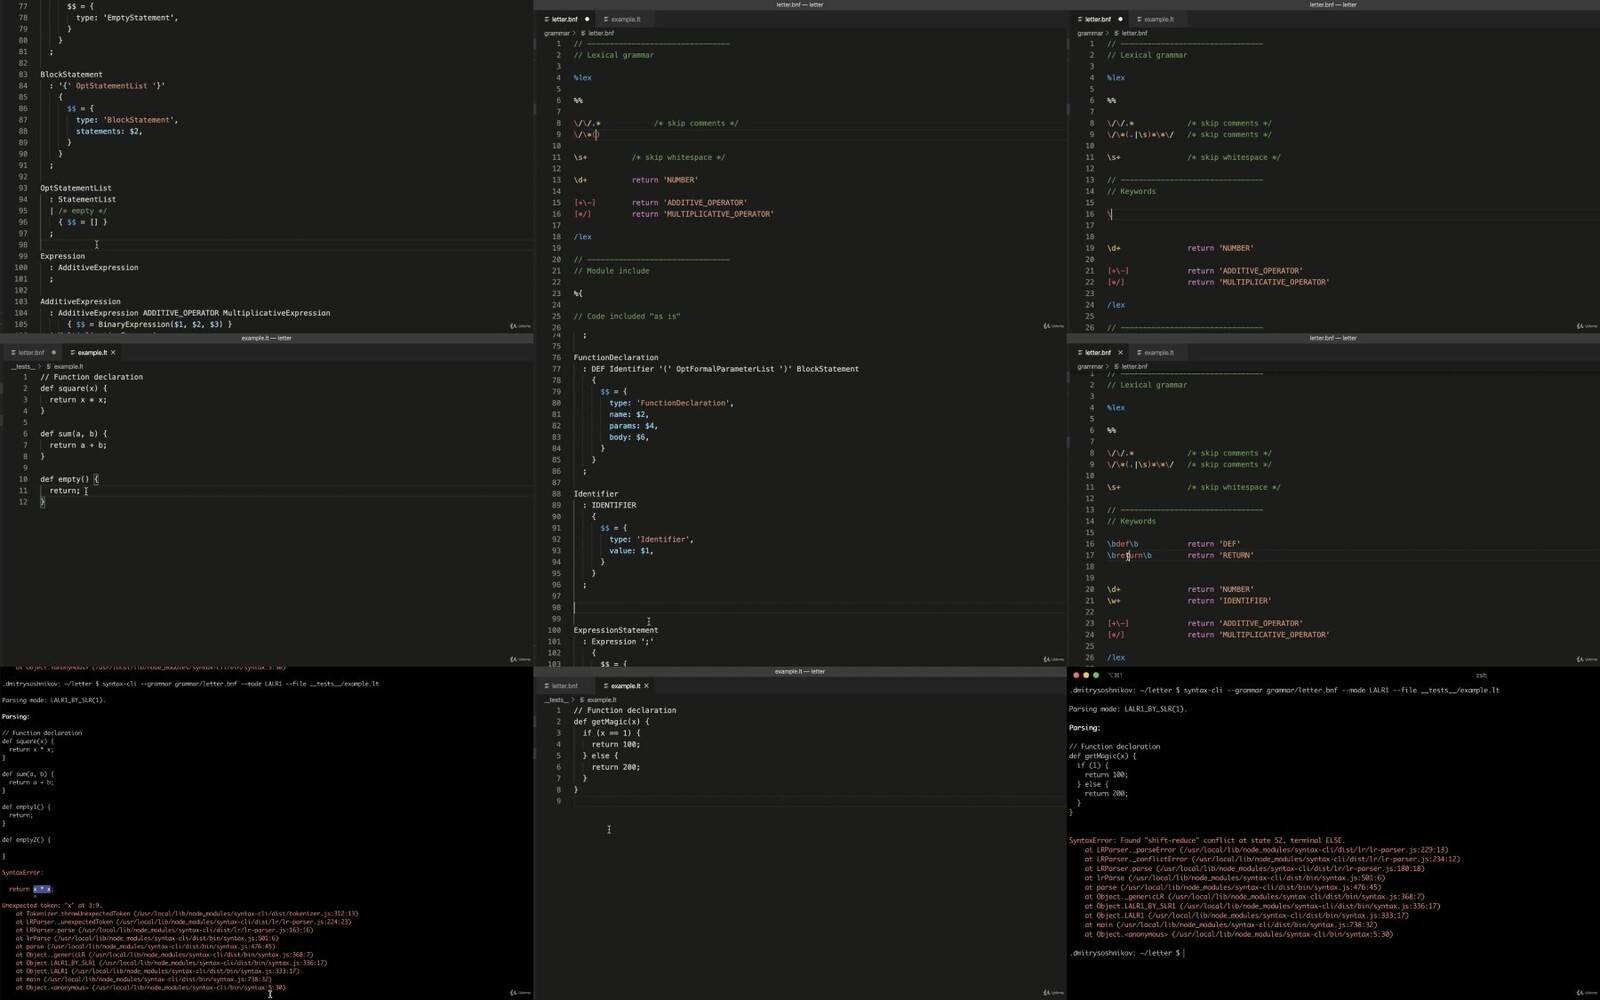This screenshot has height=1000, width=1600.
Task: Open the example.lt tab in the panel with the empty Keywords section
Action: click(1158, 19)
